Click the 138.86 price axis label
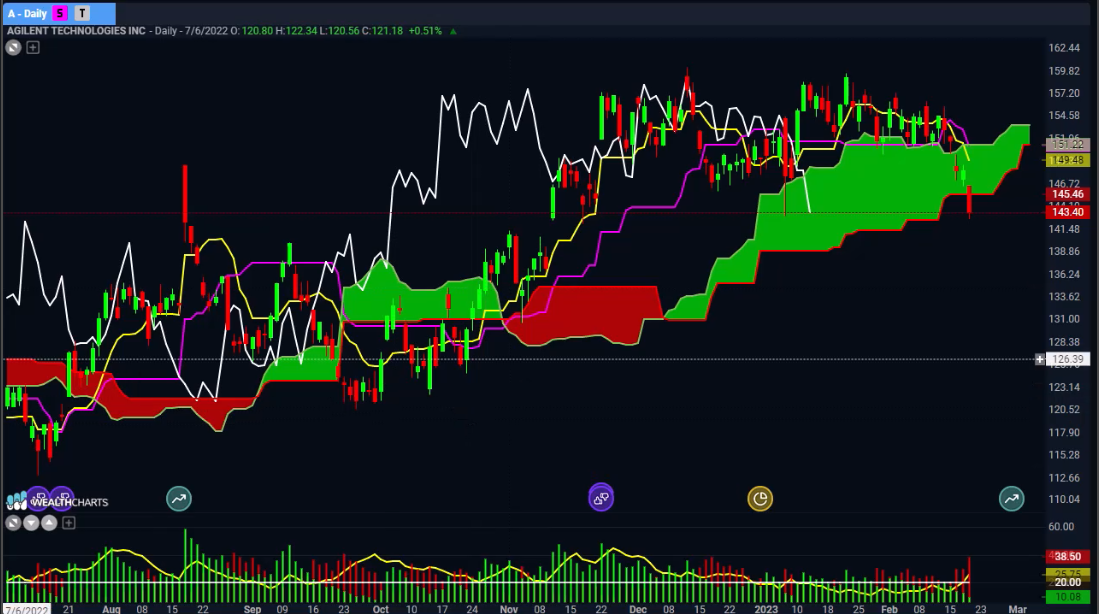Viewport: 1099px width, 614px height. pyautogui.click(x=1064, y=251)
